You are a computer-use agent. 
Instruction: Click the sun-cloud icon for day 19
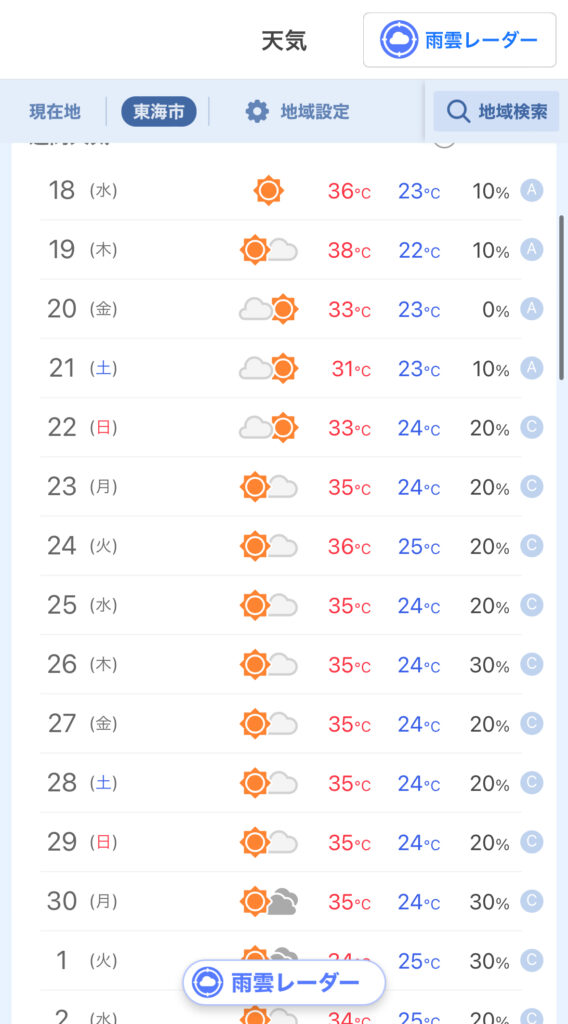[x=269, y=250]
